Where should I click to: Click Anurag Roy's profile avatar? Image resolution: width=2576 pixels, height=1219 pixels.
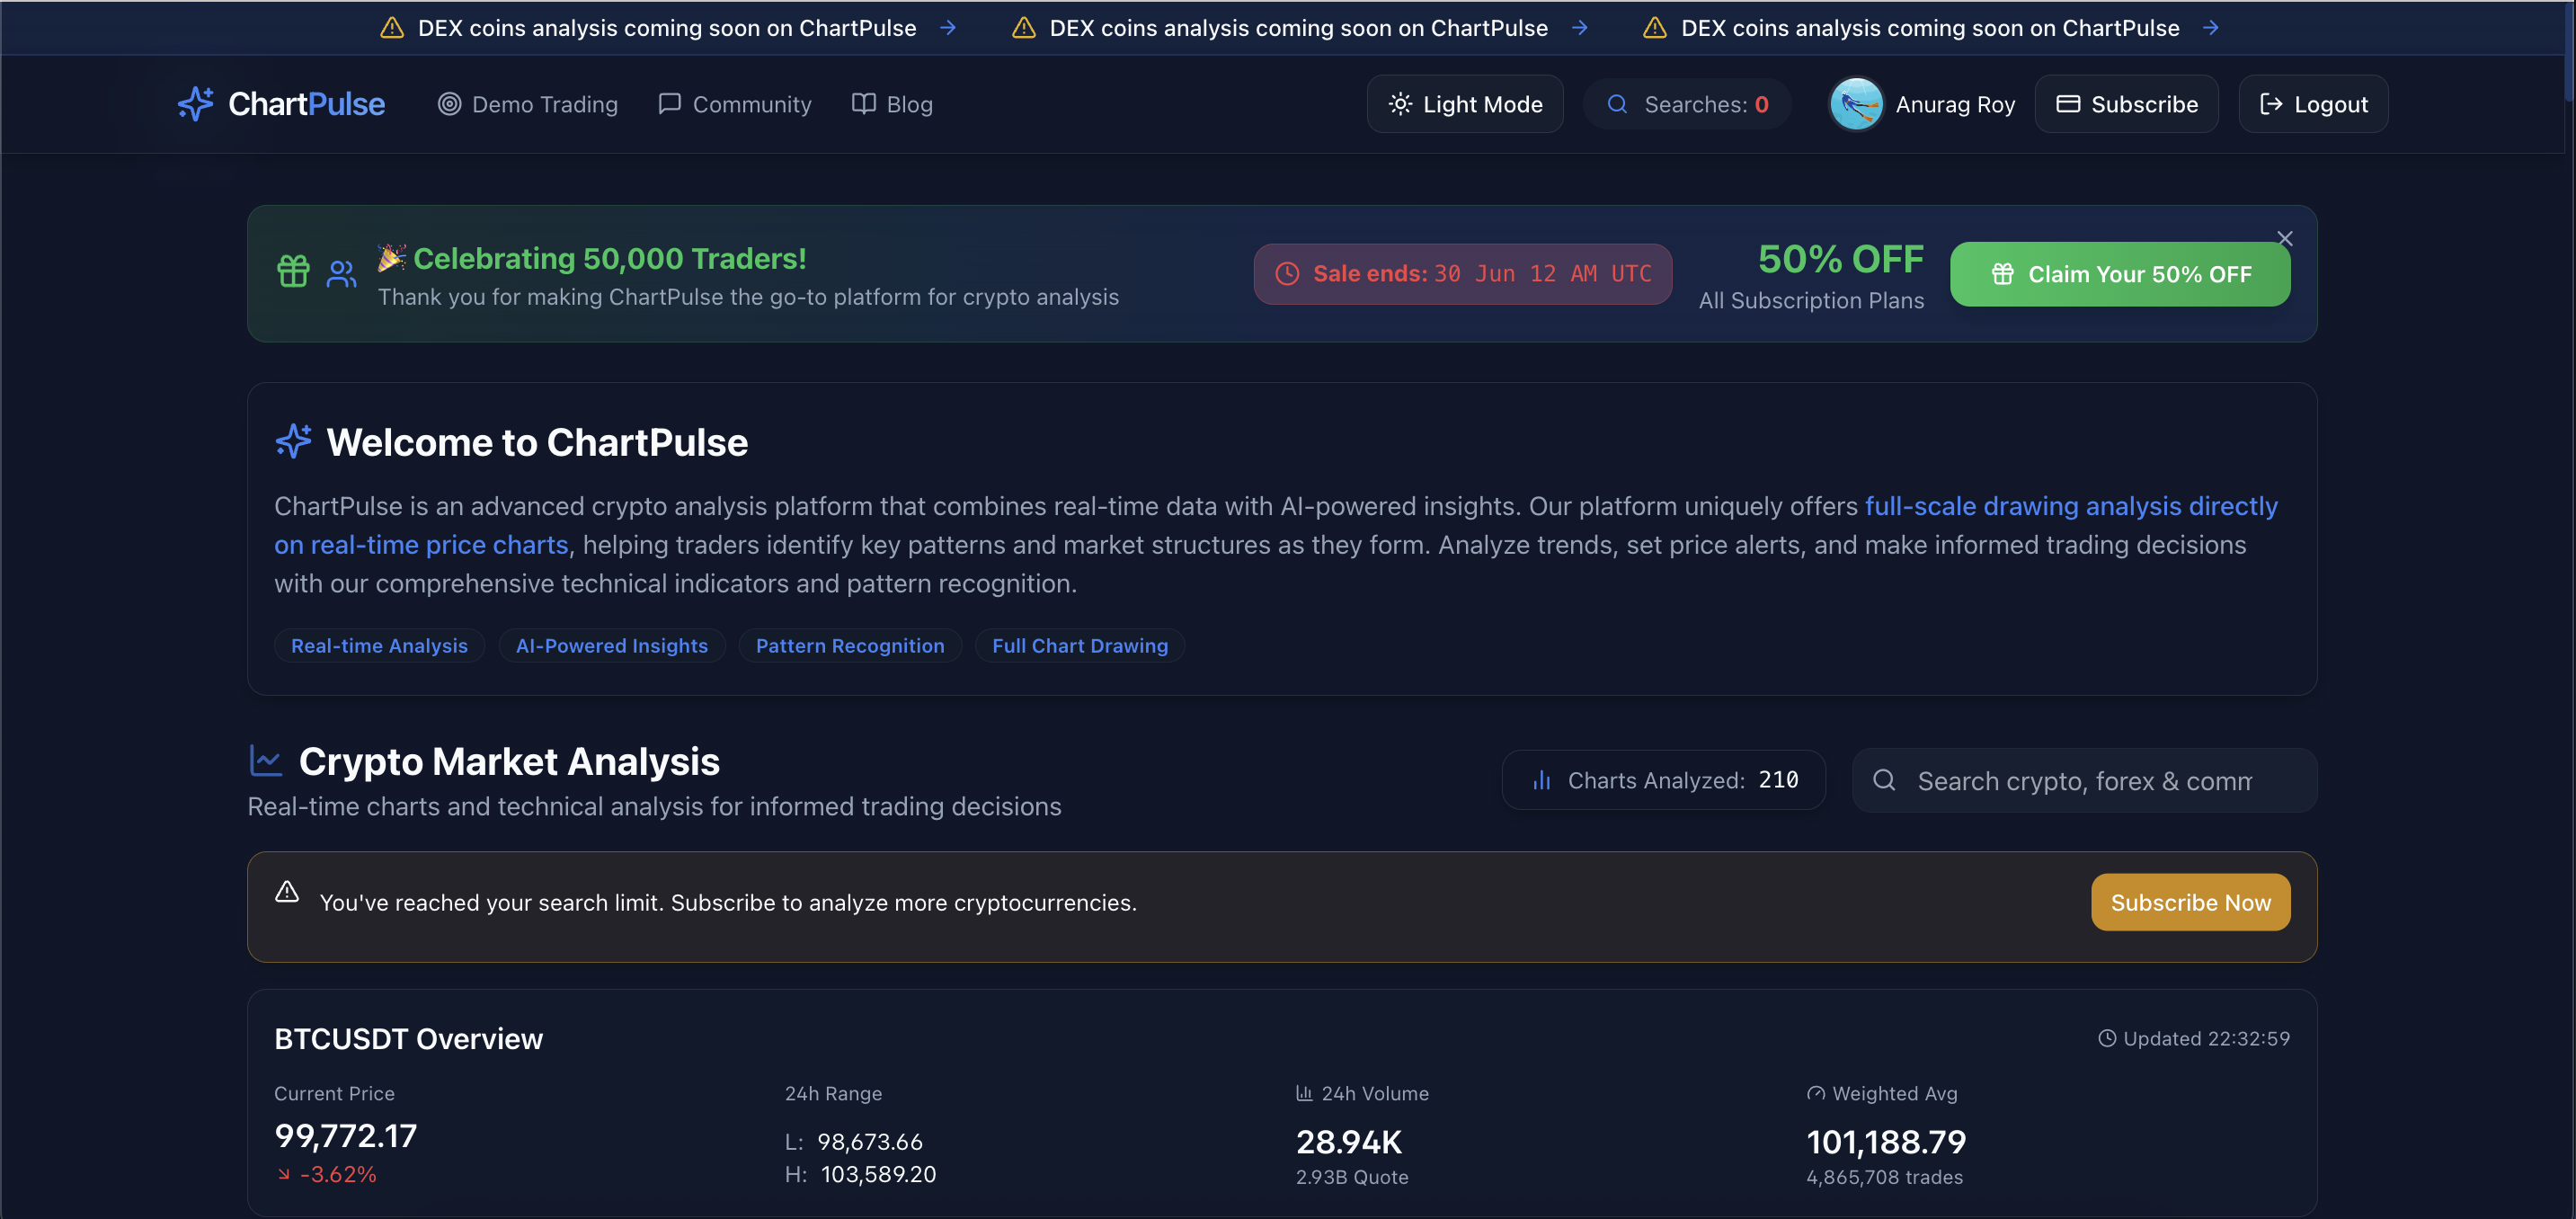click(x=1856, y=104)
